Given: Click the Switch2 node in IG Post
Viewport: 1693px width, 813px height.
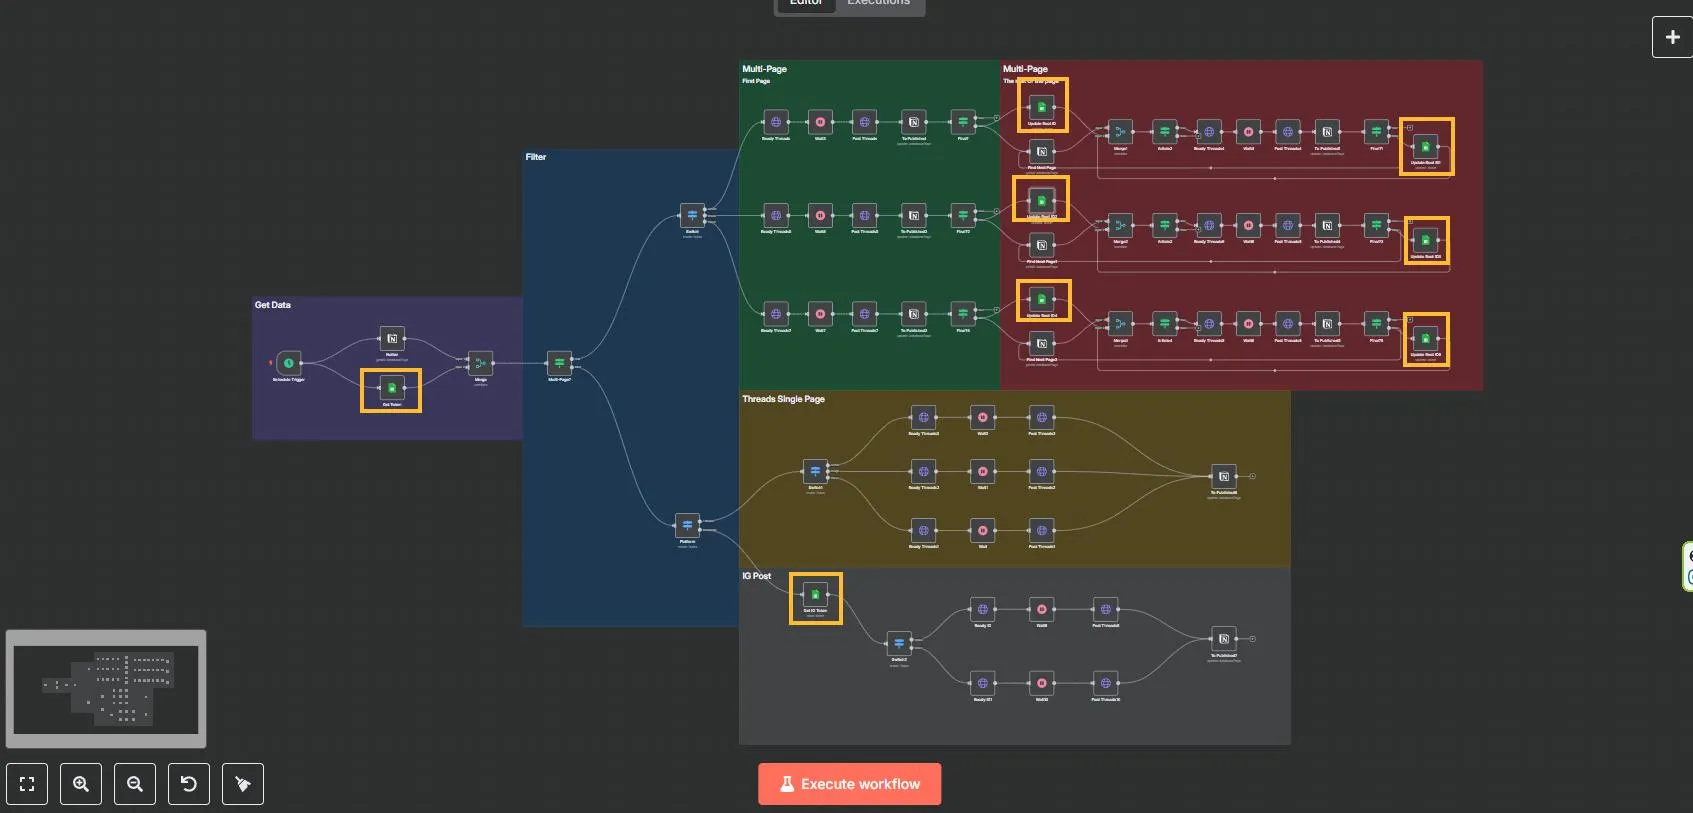Looking at the screenshot, I should point(899,643).
